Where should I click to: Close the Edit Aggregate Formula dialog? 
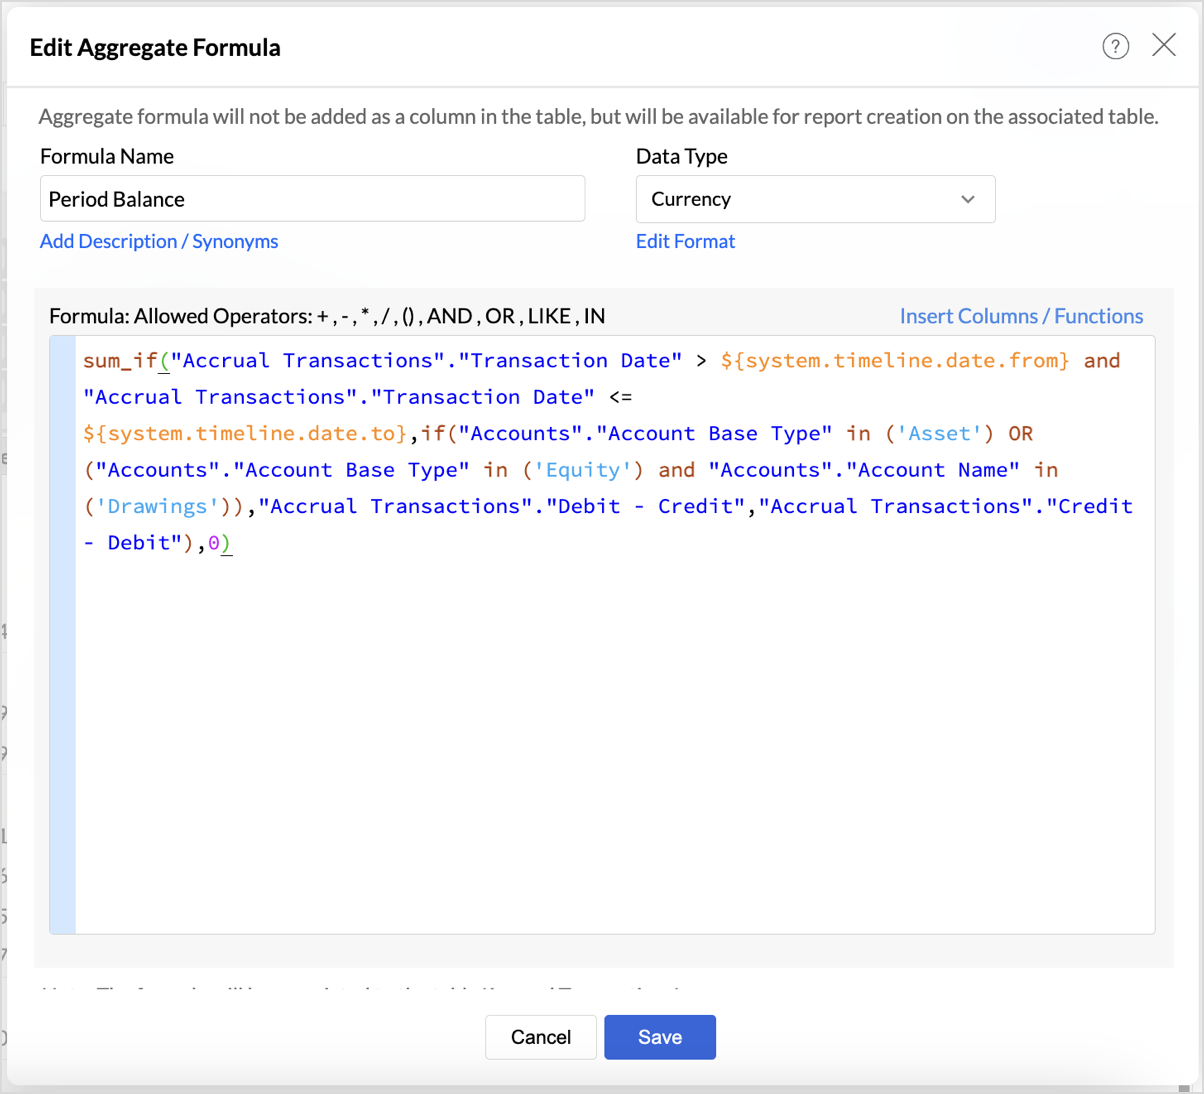(x=1164, y=45)
